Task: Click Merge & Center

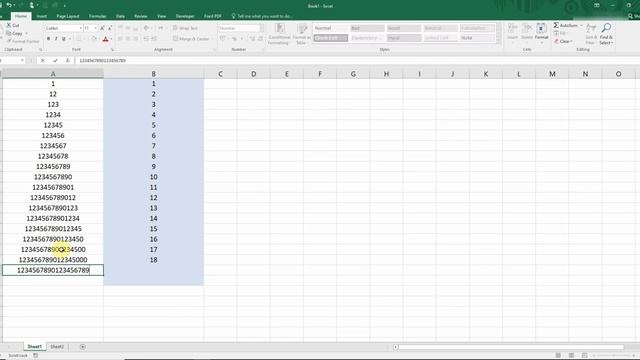Action: [x=191, y=39]
